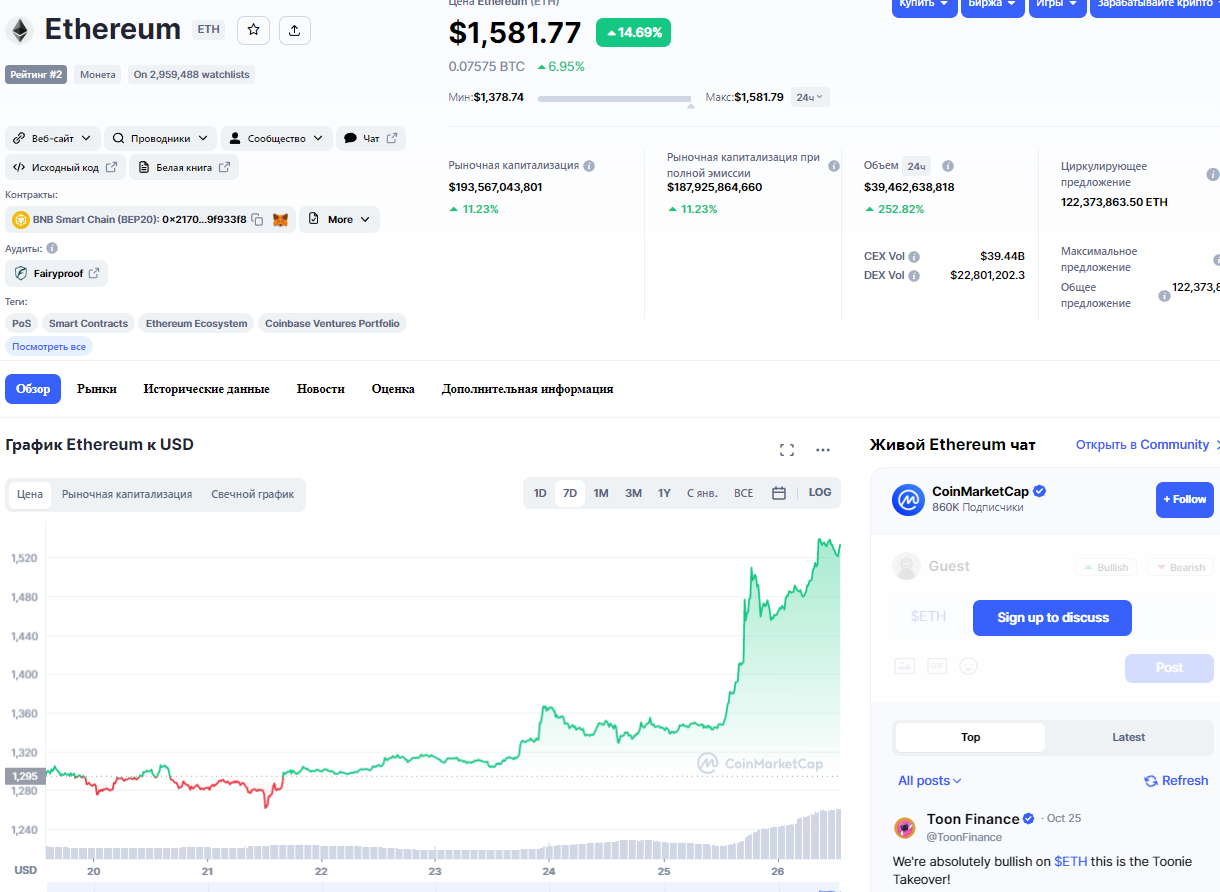Switch to the Latest posts tab
The height and width of the screenshot is (892, 1220).
click(1128, 737)
